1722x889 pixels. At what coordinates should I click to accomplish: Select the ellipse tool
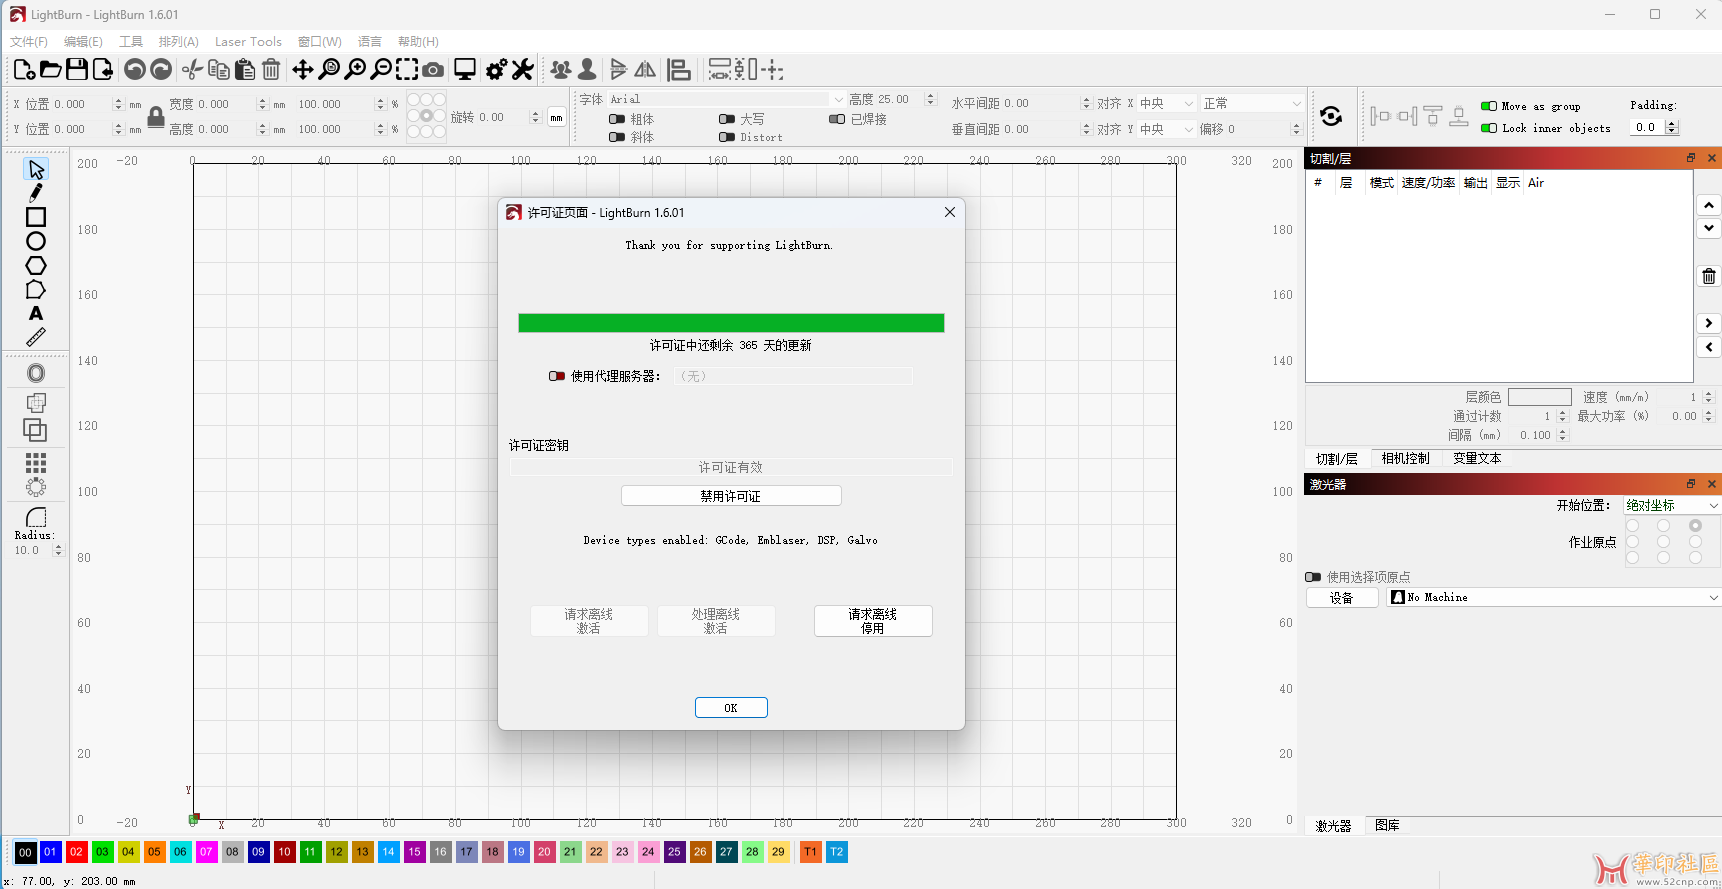coord(36,241)
